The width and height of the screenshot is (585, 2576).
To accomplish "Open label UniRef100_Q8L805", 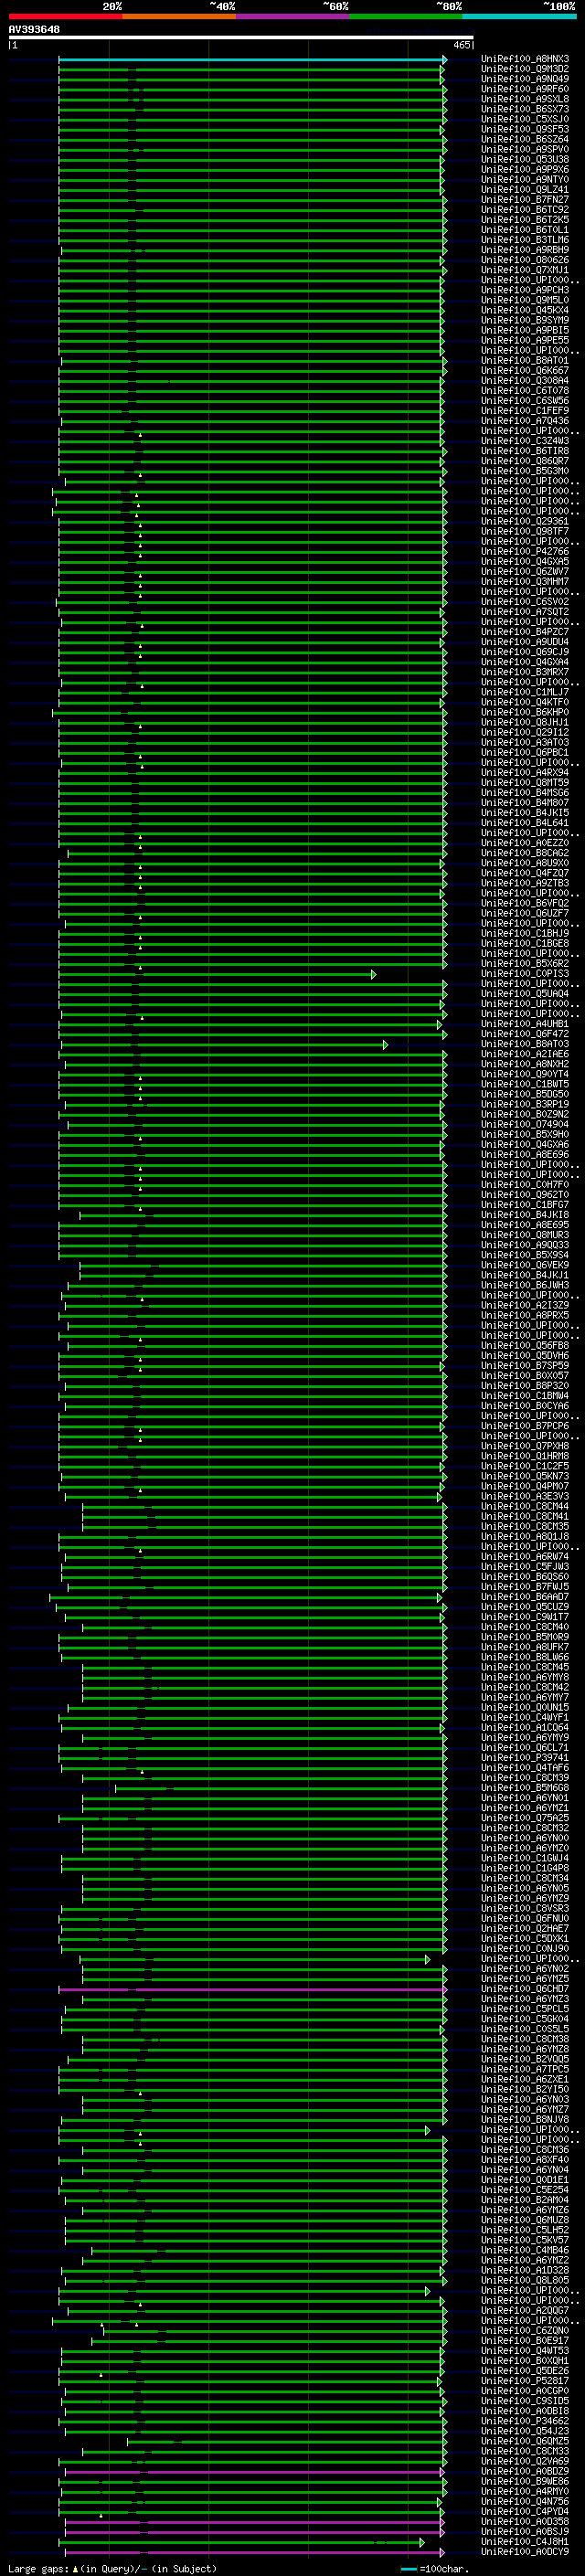I will pos(525,2280).
